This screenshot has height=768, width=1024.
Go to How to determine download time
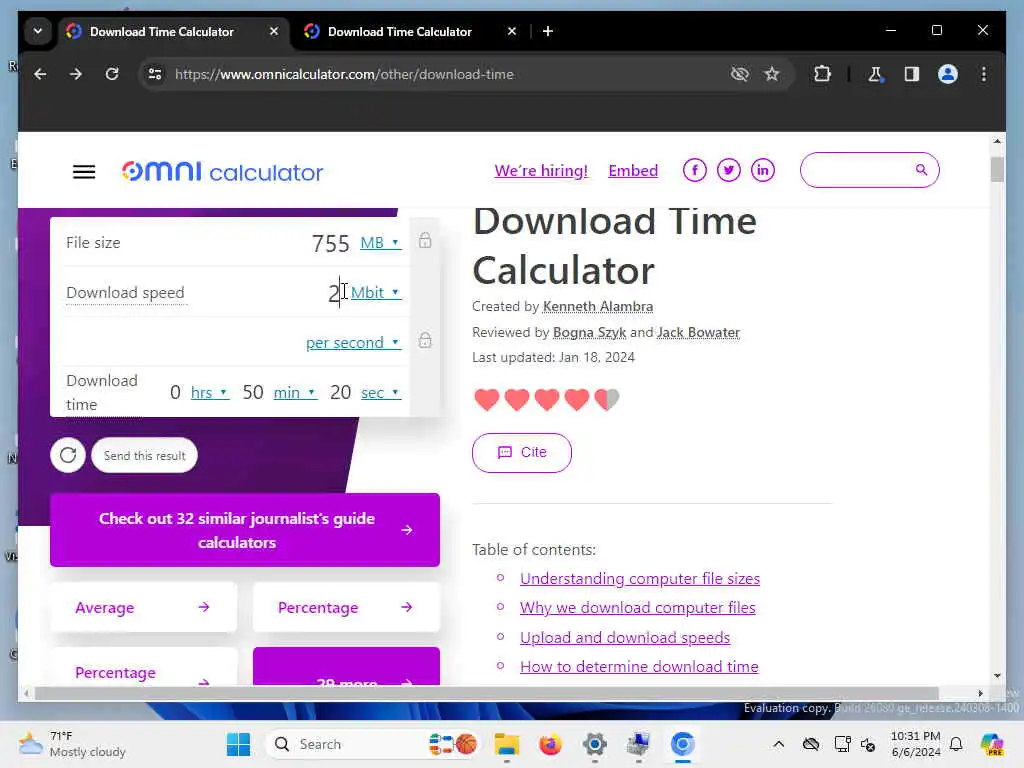[x=639, y=666]
